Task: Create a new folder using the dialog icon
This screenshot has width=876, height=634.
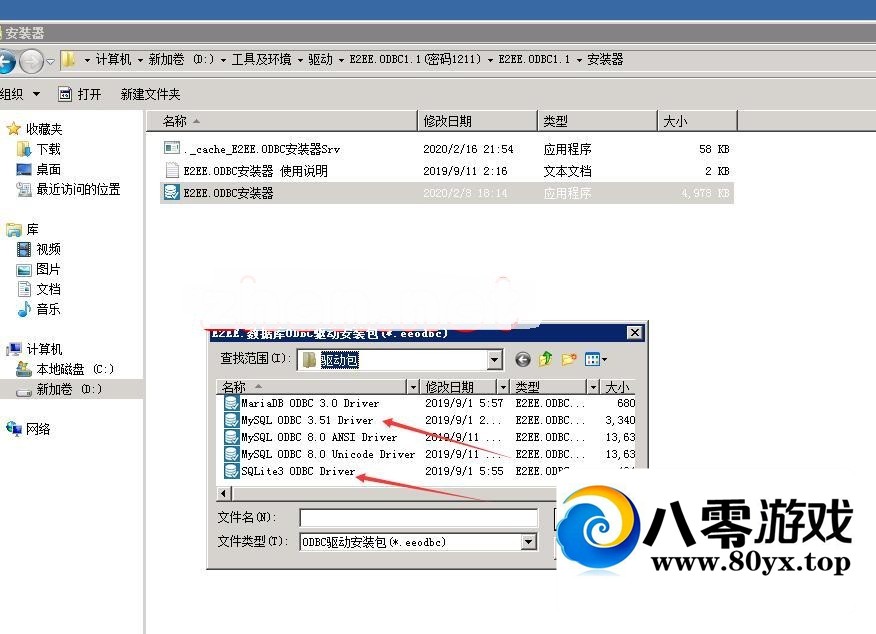Action: [x=569, y=359]
